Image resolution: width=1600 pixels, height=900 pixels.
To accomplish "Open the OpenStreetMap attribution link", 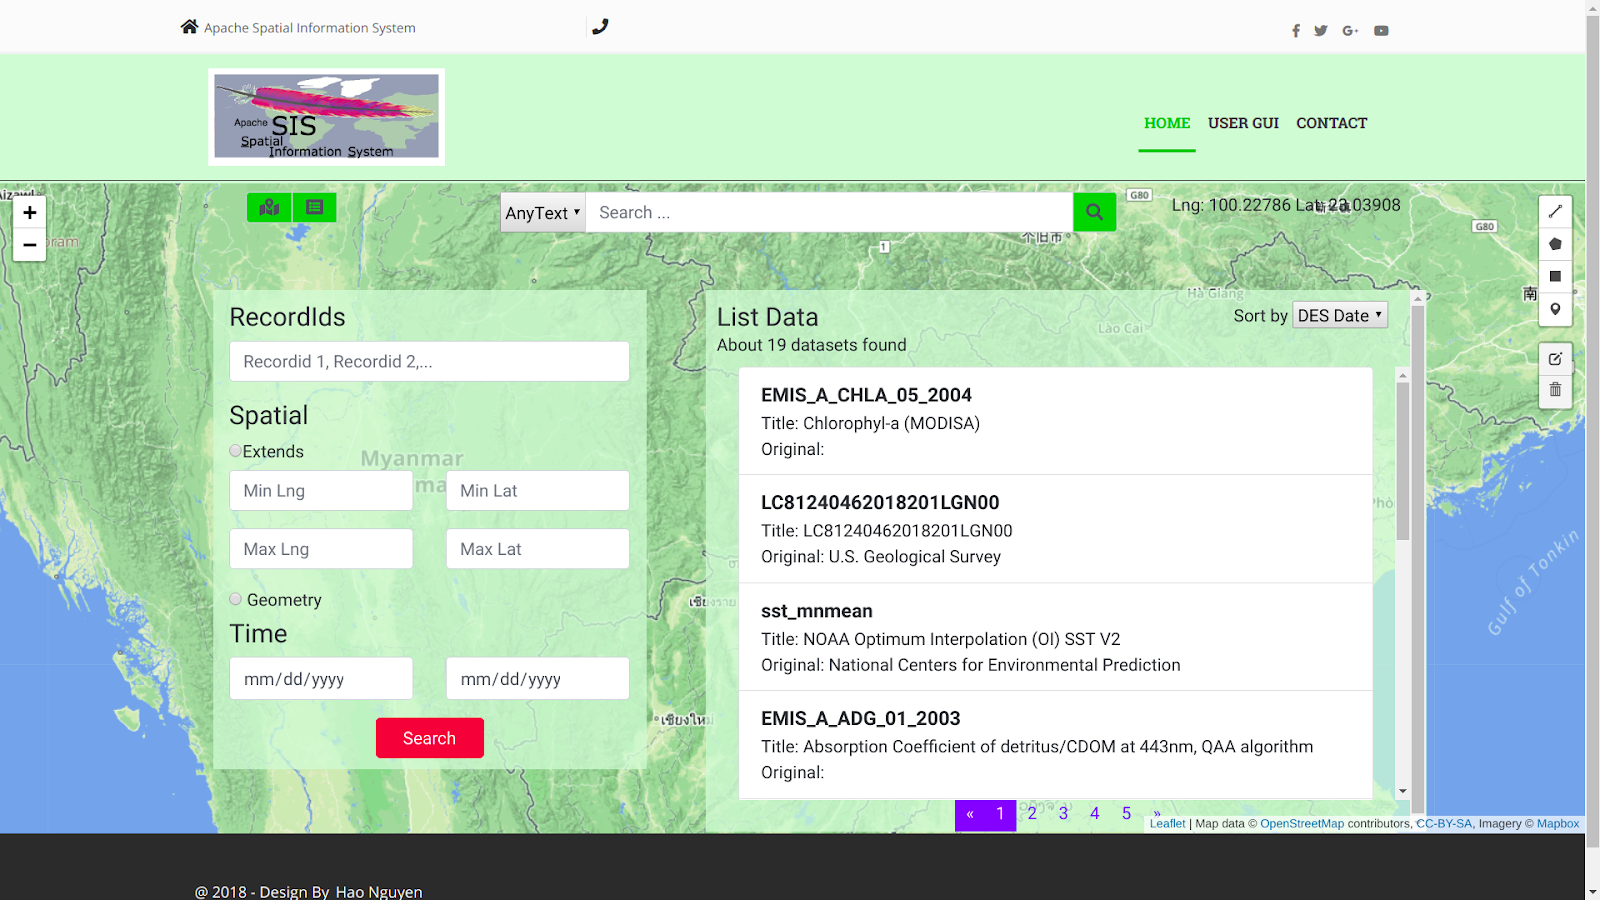I will pos(1302,824).
